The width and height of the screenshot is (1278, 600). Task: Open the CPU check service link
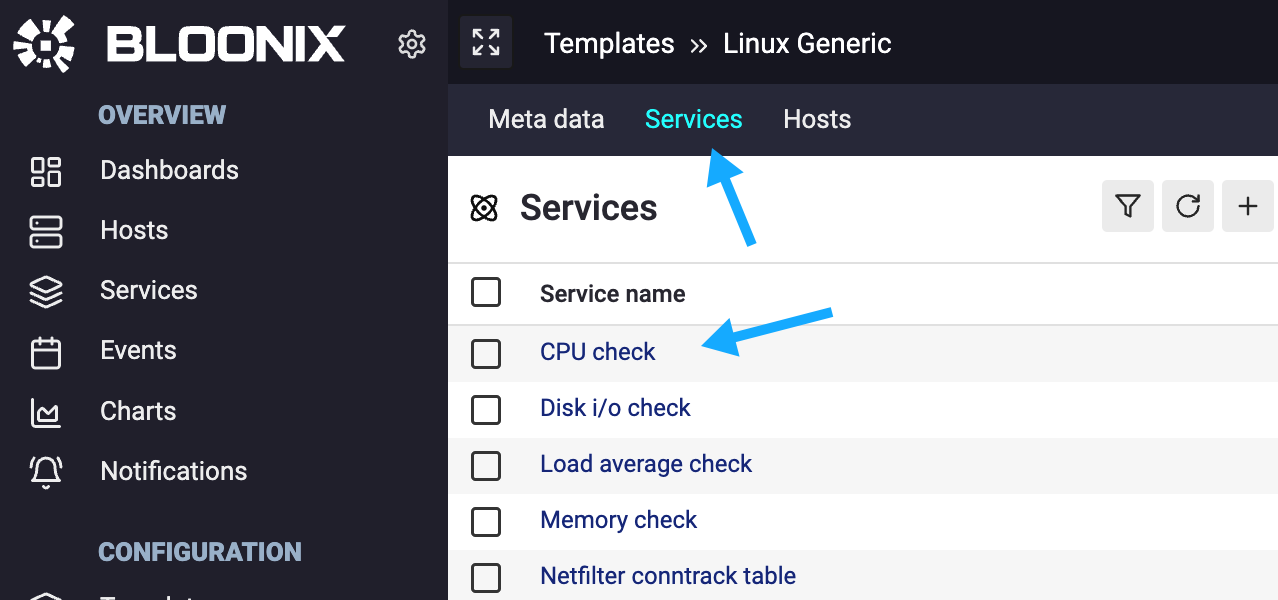click(x=598, y=352)
